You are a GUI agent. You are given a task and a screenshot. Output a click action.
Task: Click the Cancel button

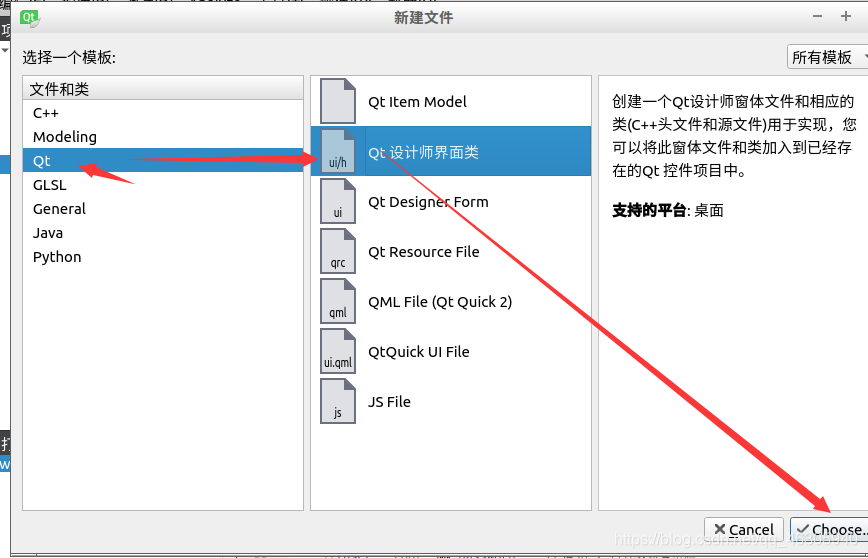(743, 530)
